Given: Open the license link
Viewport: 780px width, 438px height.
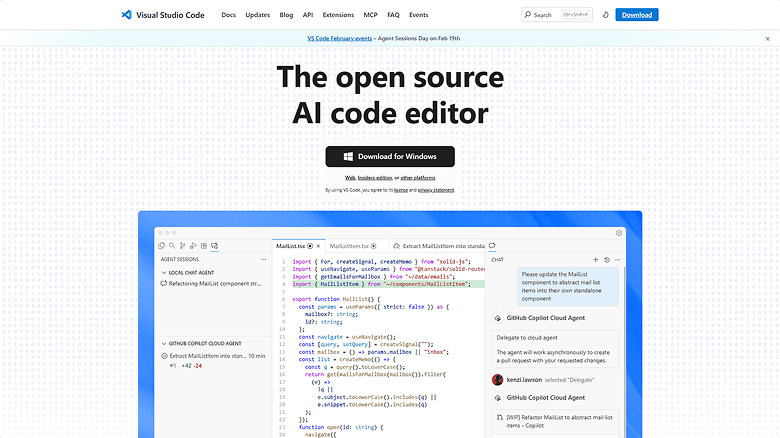Looking at the screenshot, I should click(401, 190).
